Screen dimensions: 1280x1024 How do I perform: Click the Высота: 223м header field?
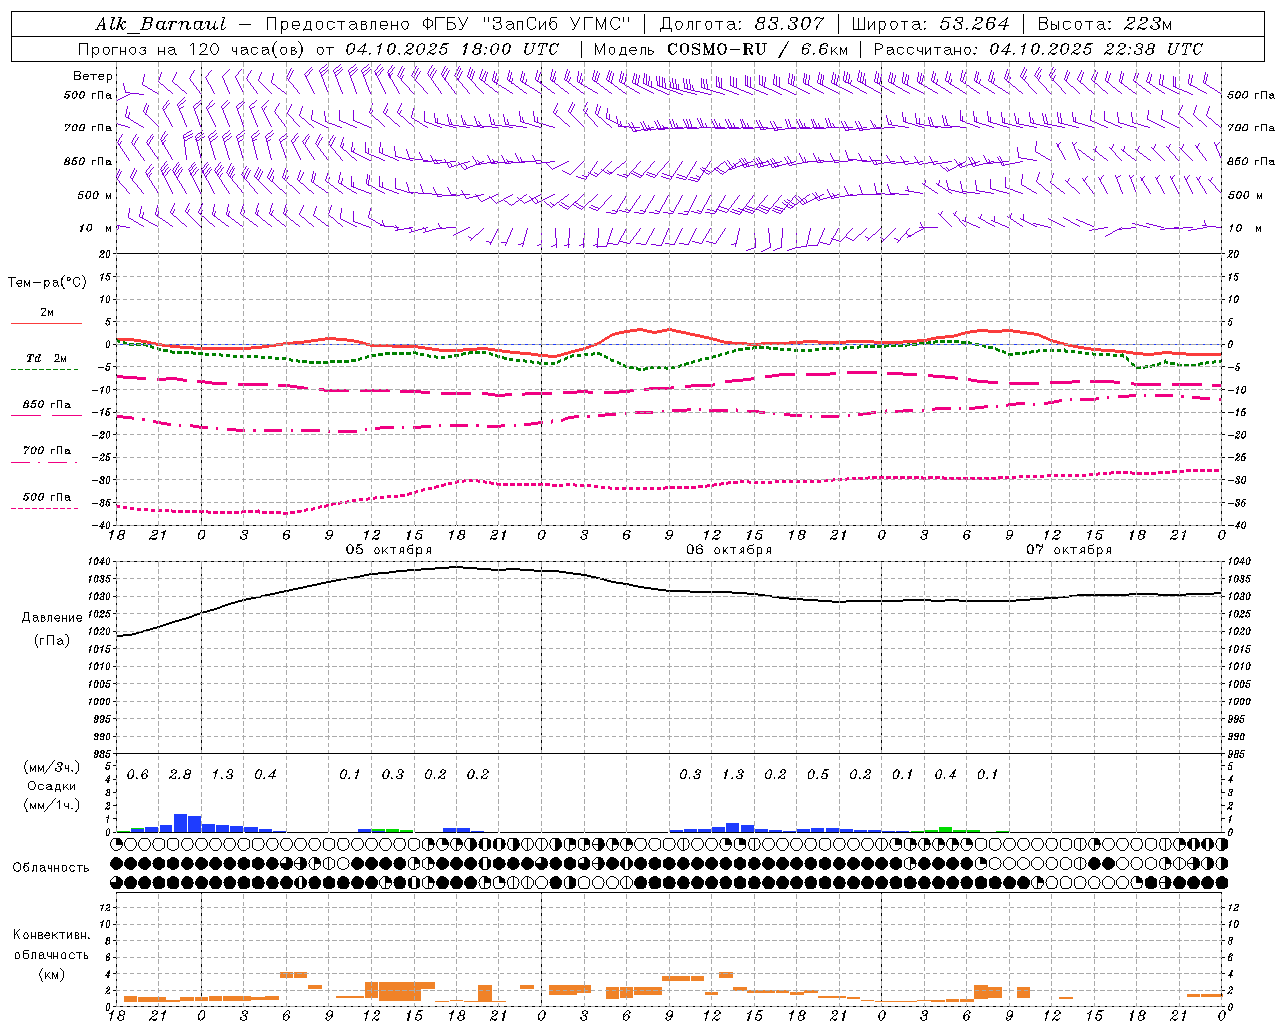(1104, 24)
